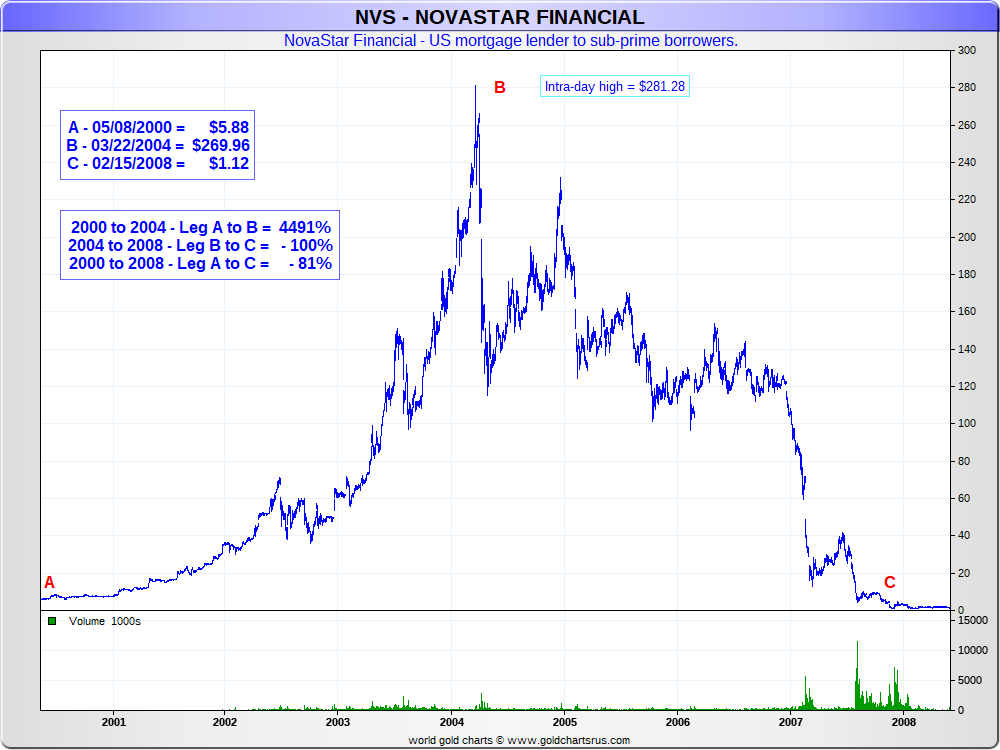This screenshot has width=1000, height=750.
Task: Click the 2004 x-axis label
Action: coord(451,722)
